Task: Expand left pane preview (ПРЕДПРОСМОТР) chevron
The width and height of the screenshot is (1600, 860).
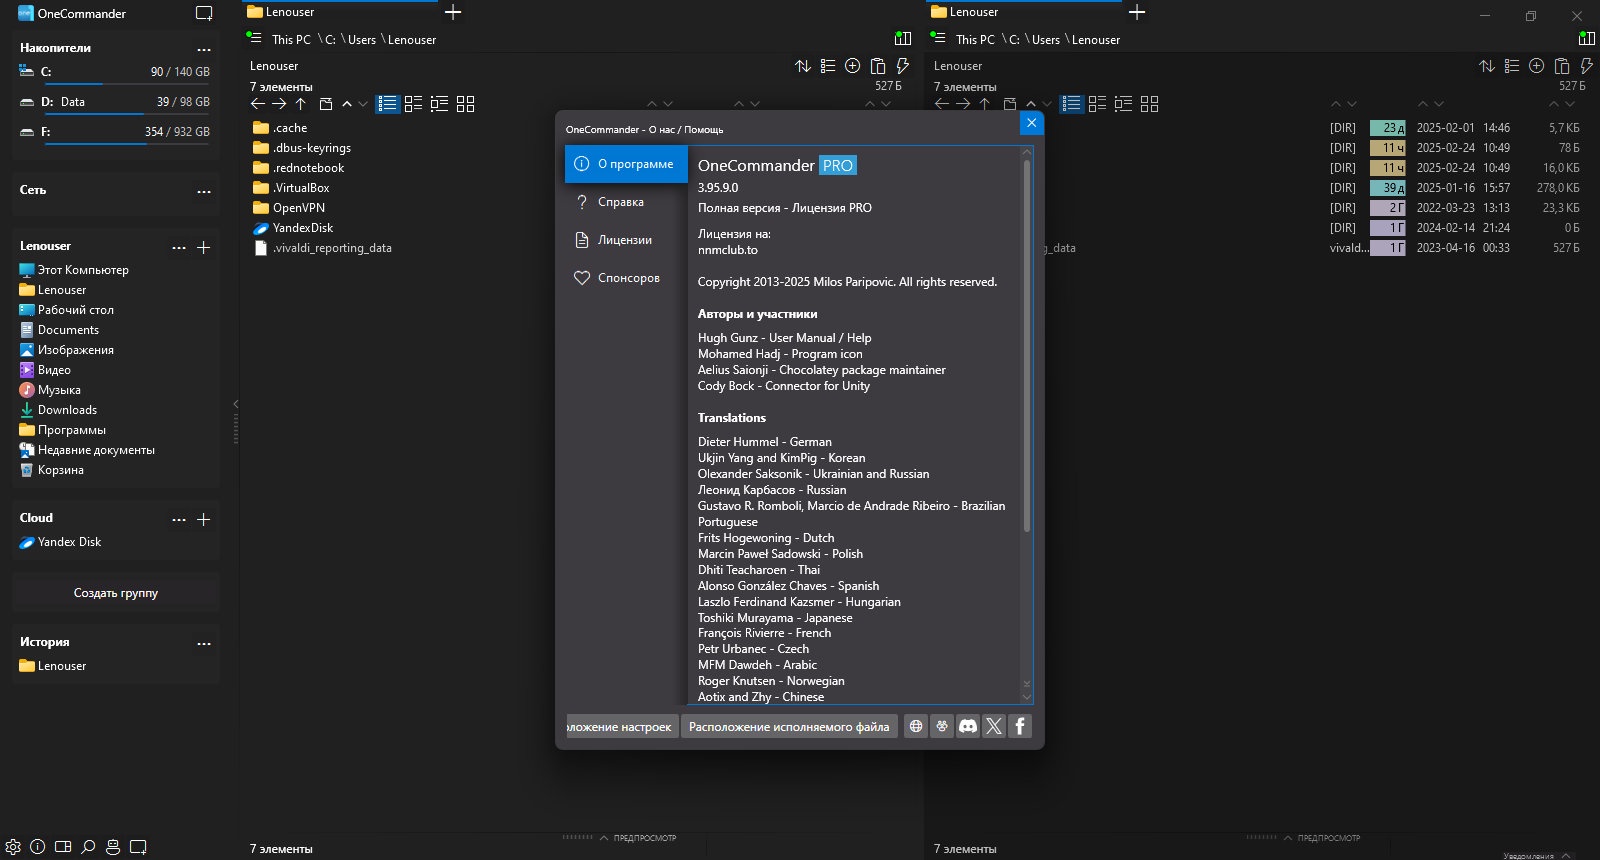Action: point(604,838)
